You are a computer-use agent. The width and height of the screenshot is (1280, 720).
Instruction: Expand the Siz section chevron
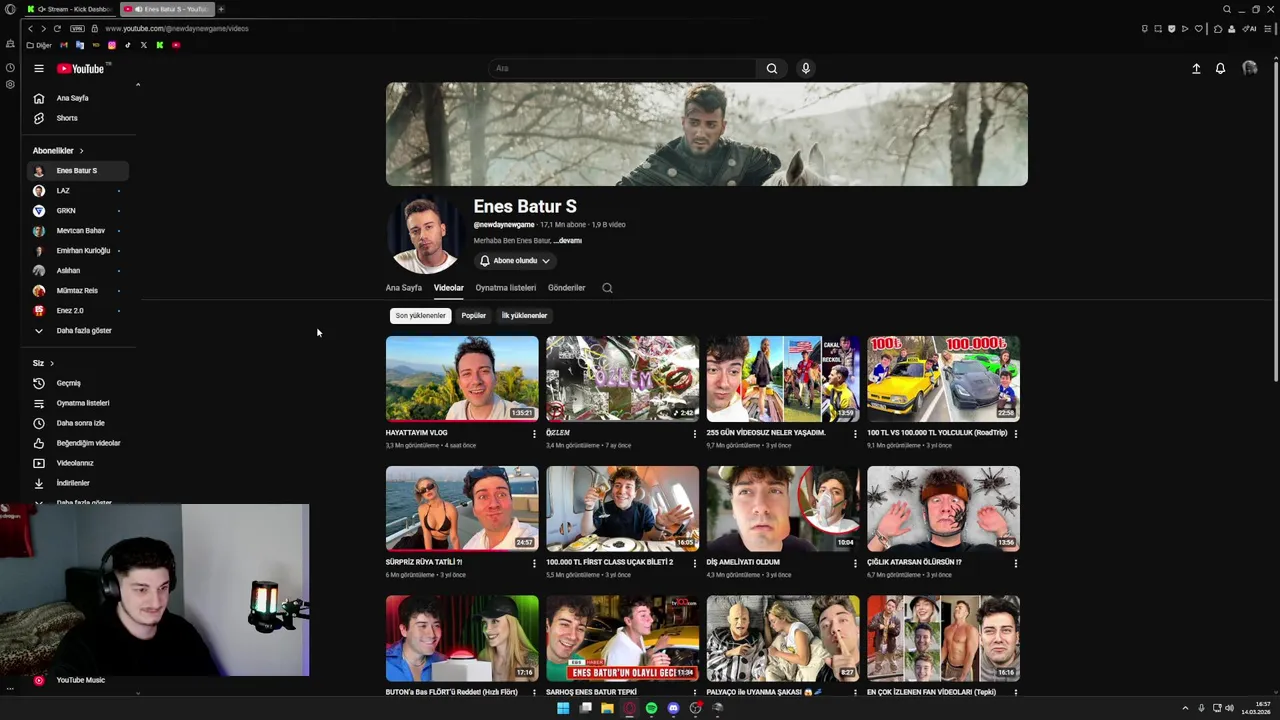tap(52, 363)
